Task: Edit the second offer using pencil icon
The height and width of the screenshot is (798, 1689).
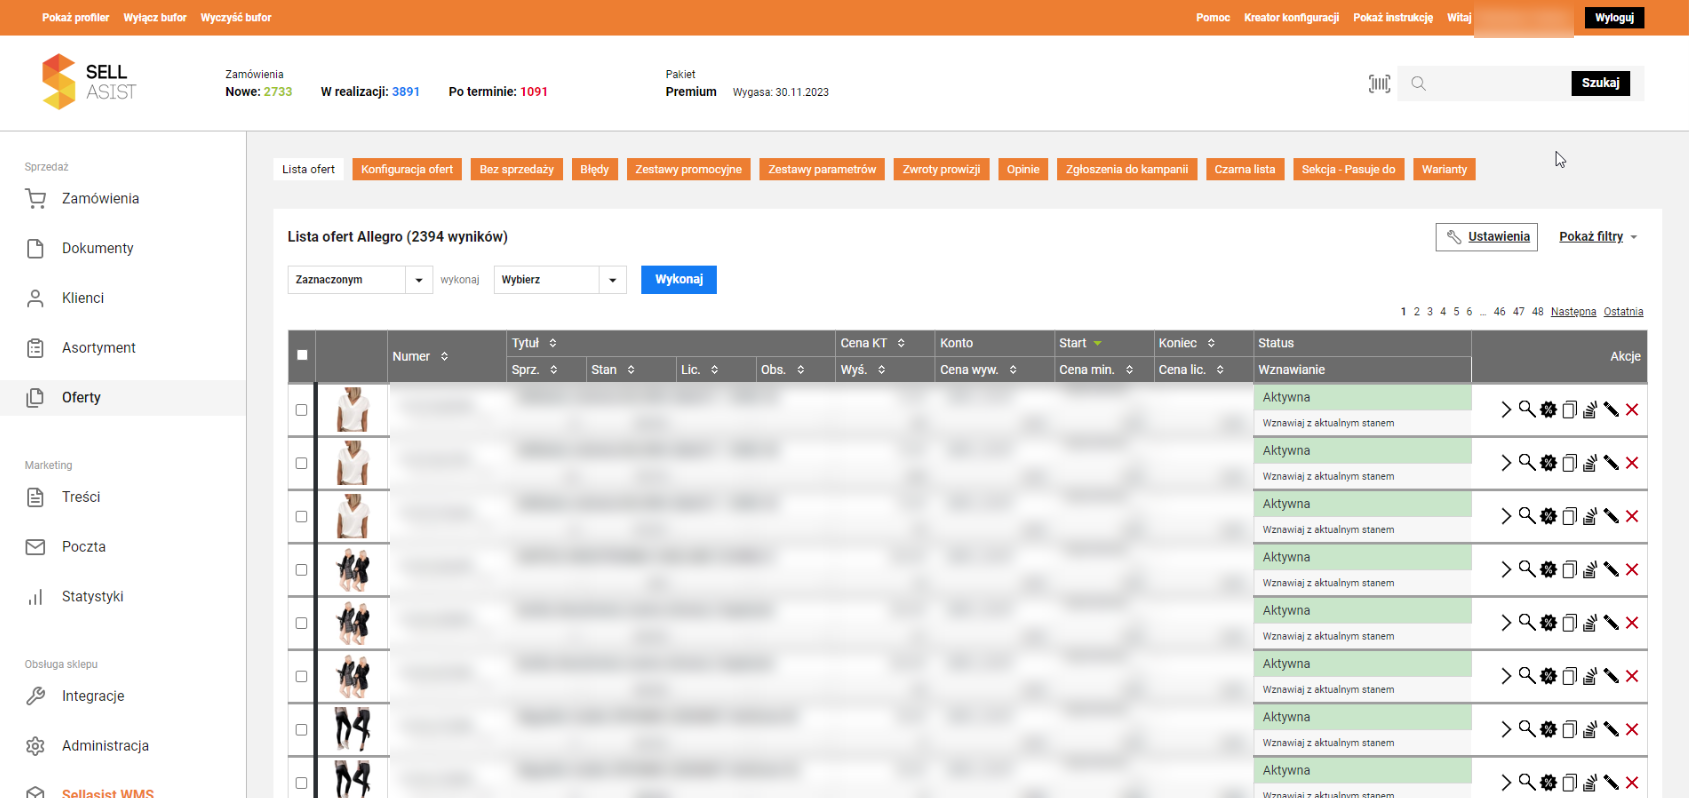Action: click(1611, 462)
